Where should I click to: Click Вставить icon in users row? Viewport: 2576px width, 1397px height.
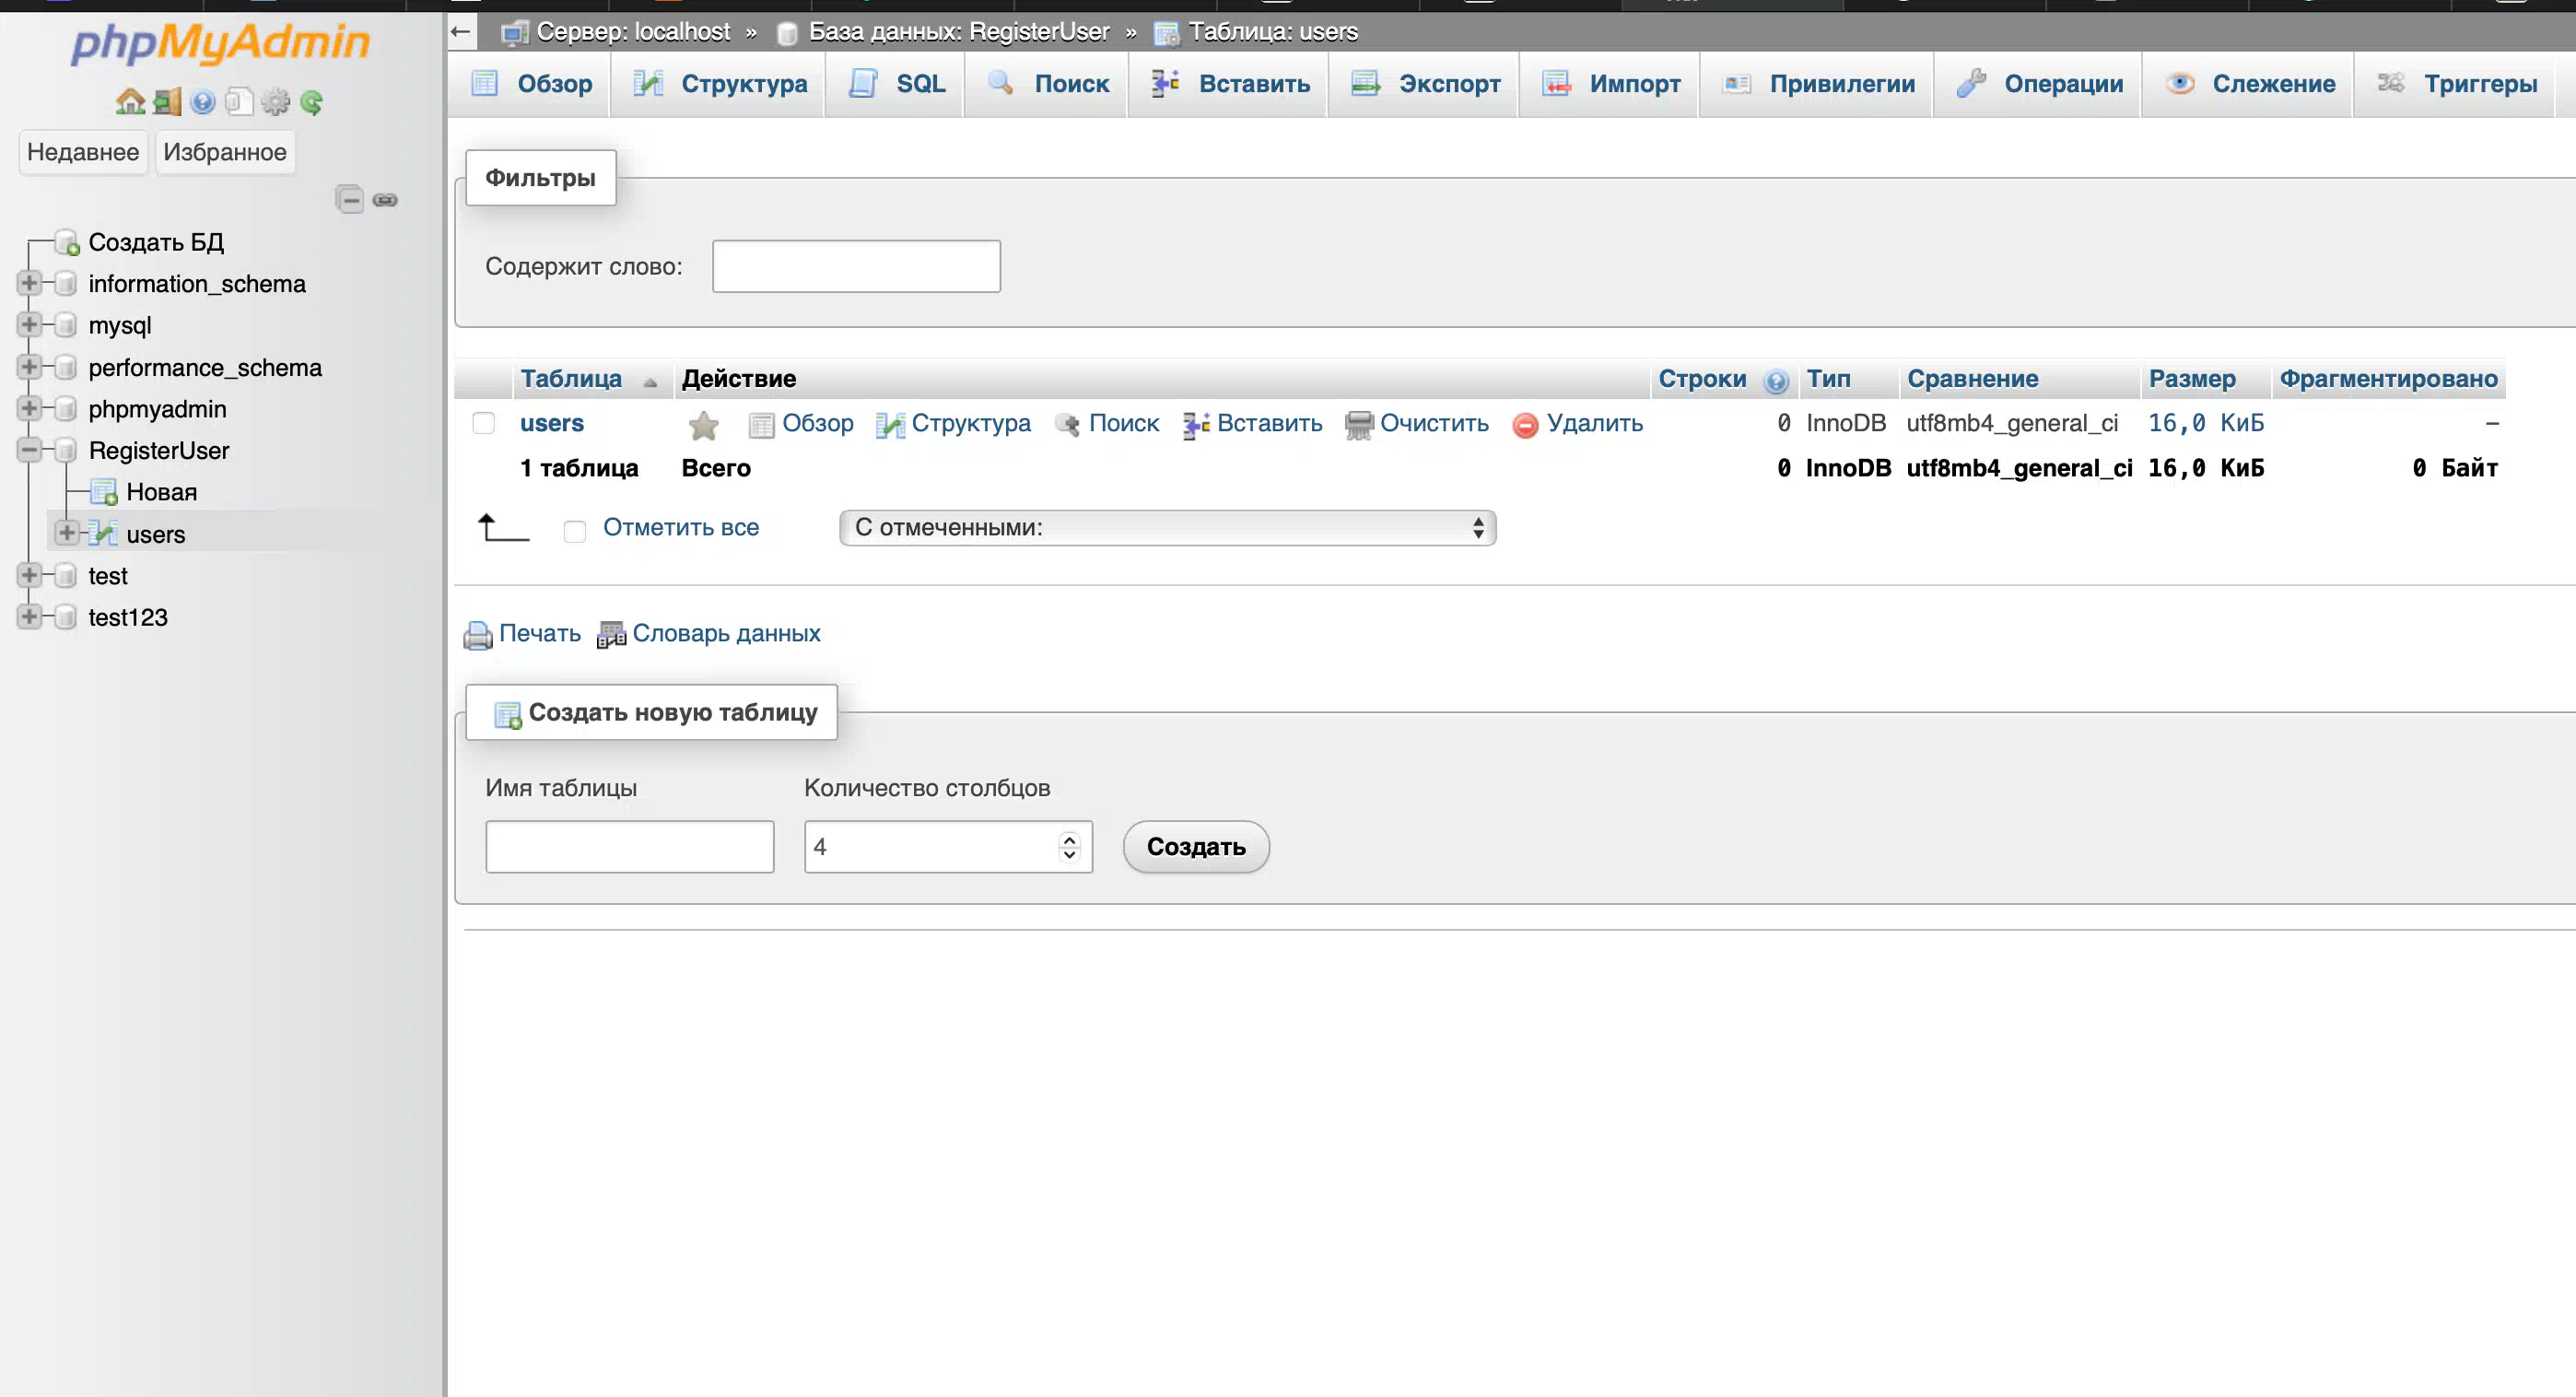pos(1196,425)
